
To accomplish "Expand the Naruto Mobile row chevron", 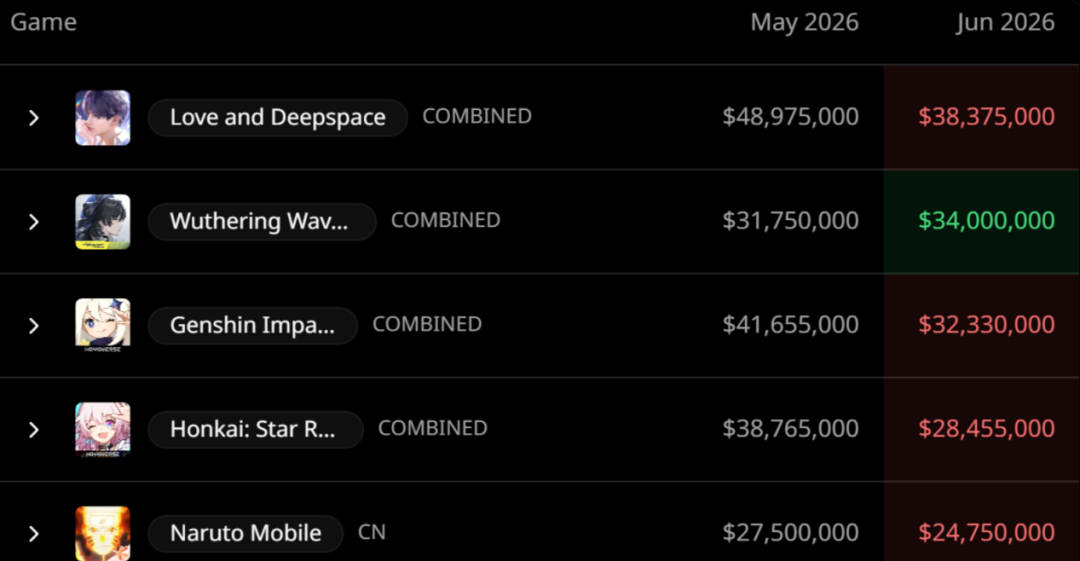I will [x=34, y=533].
